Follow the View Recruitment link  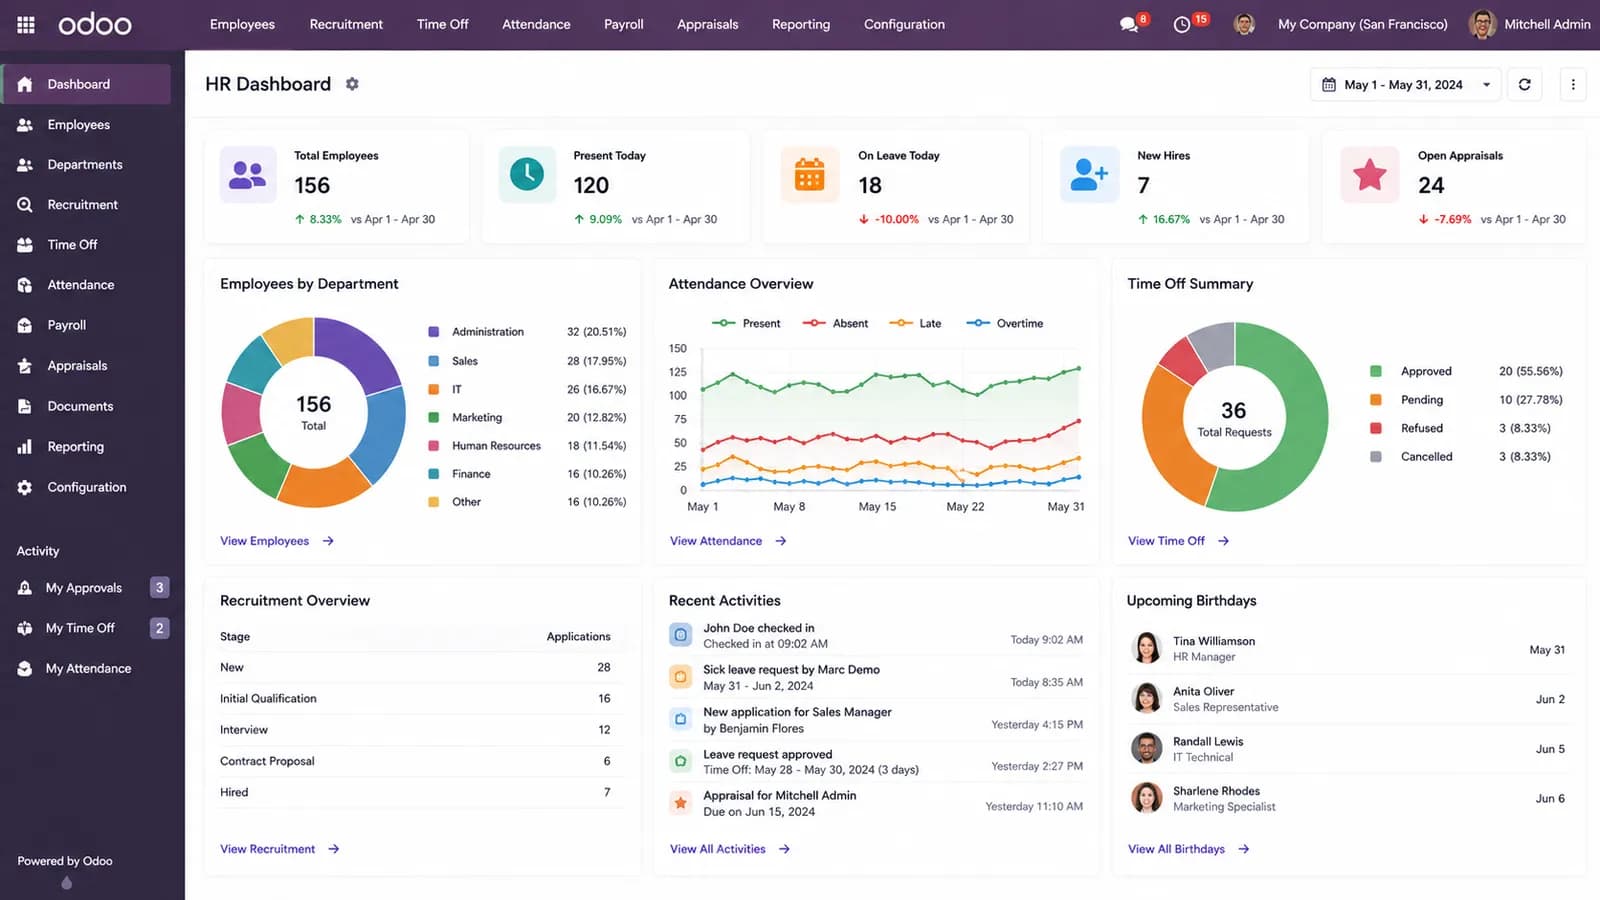tap(280, 849)
